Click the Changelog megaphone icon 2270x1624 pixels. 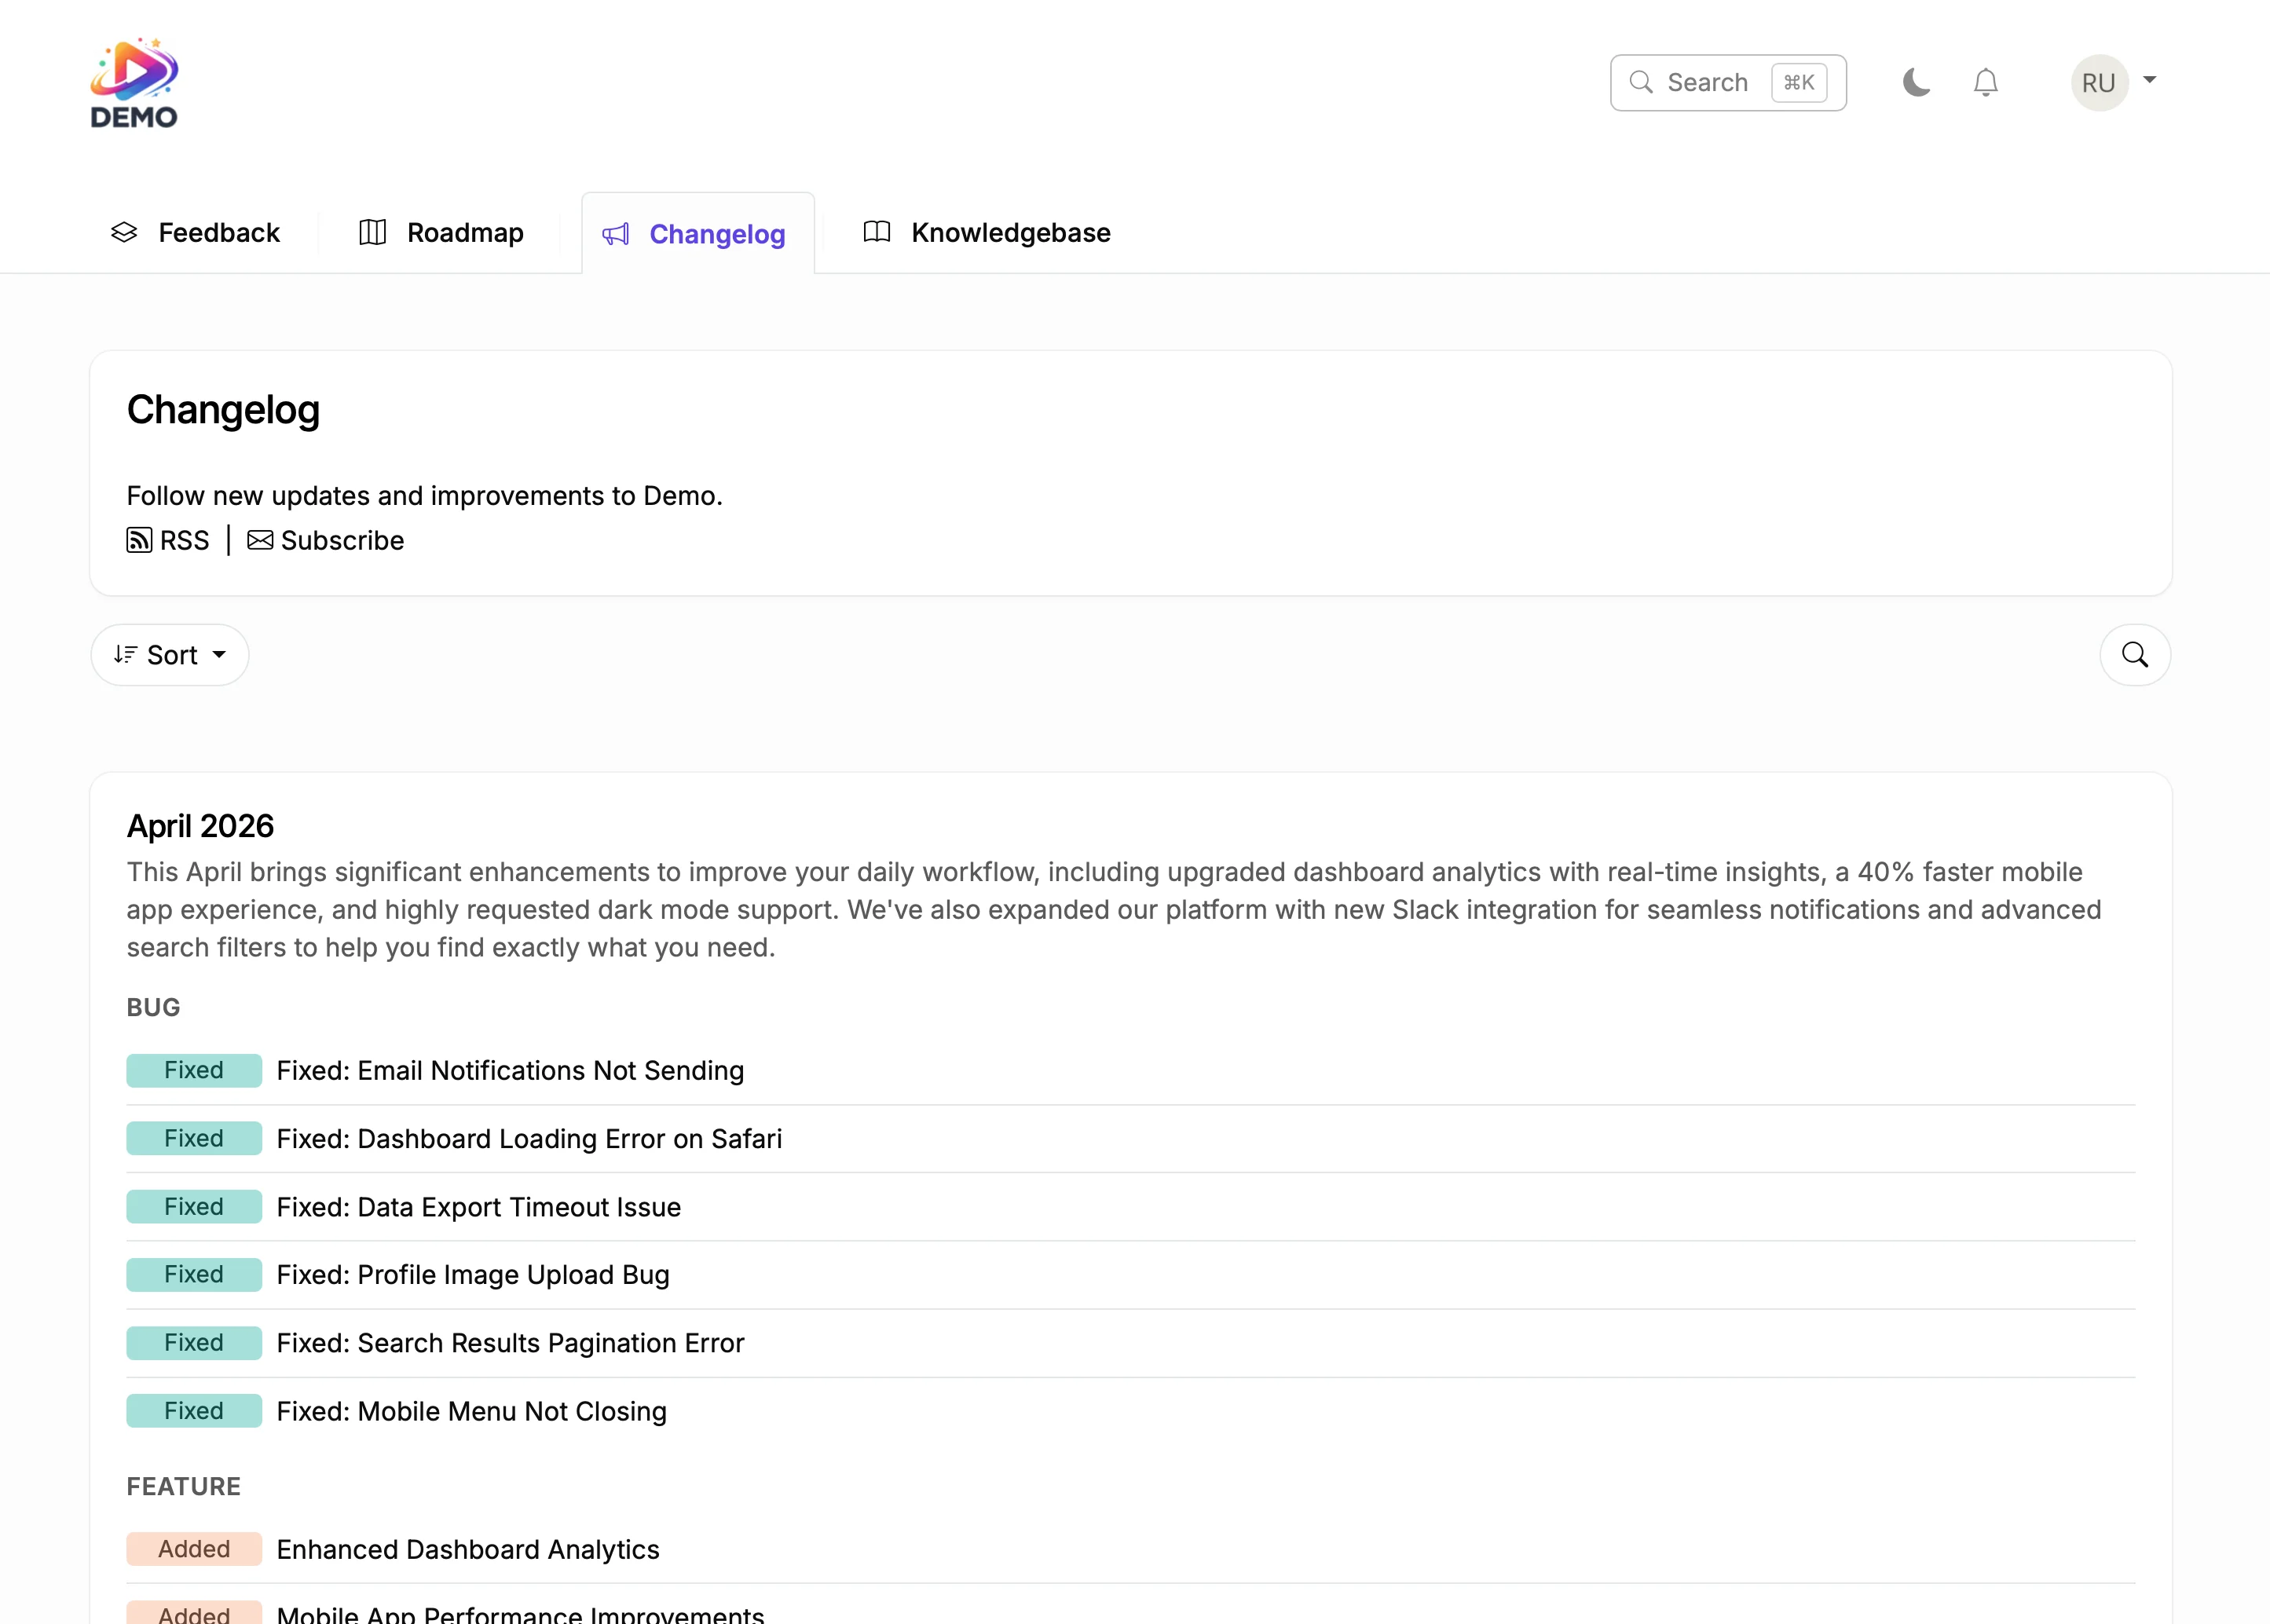pos(615,233)
